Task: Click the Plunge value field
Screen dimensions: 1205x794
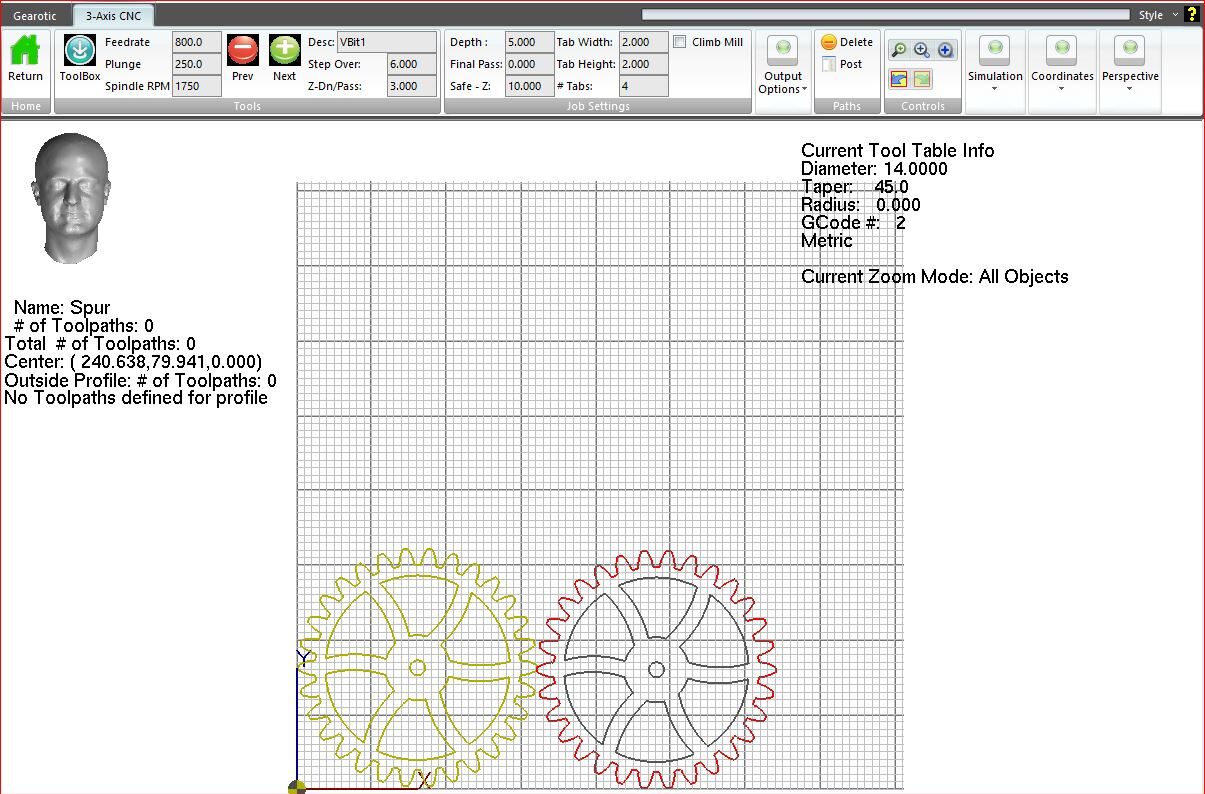Action: (x=197, y=64)
